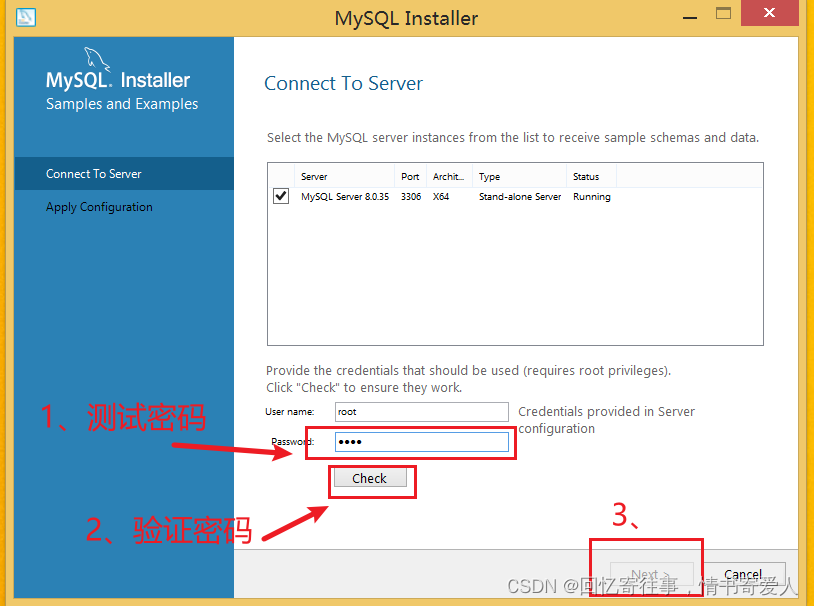Focus the Password input field

point(422,442)
